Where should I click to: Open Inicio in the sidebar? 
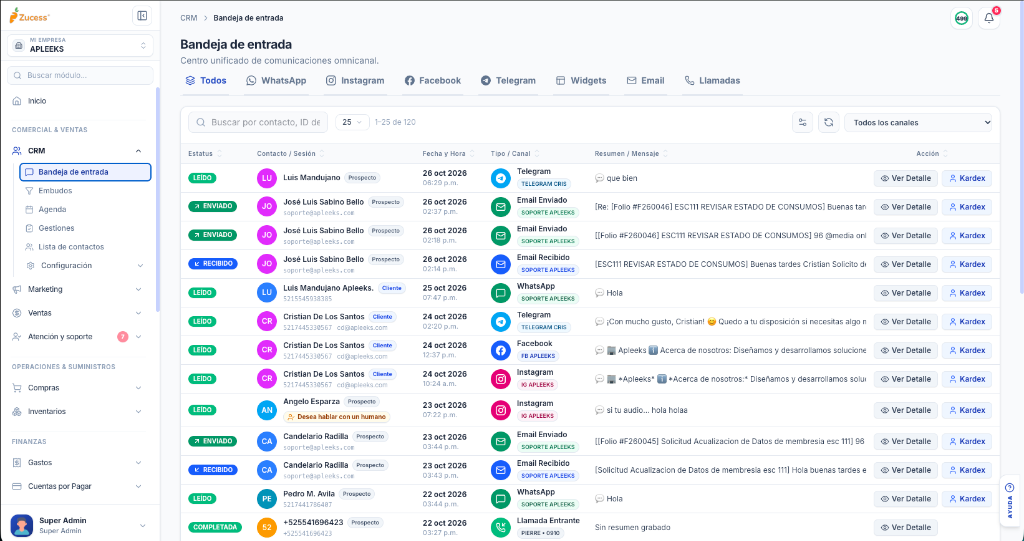[x=37, y=101]
